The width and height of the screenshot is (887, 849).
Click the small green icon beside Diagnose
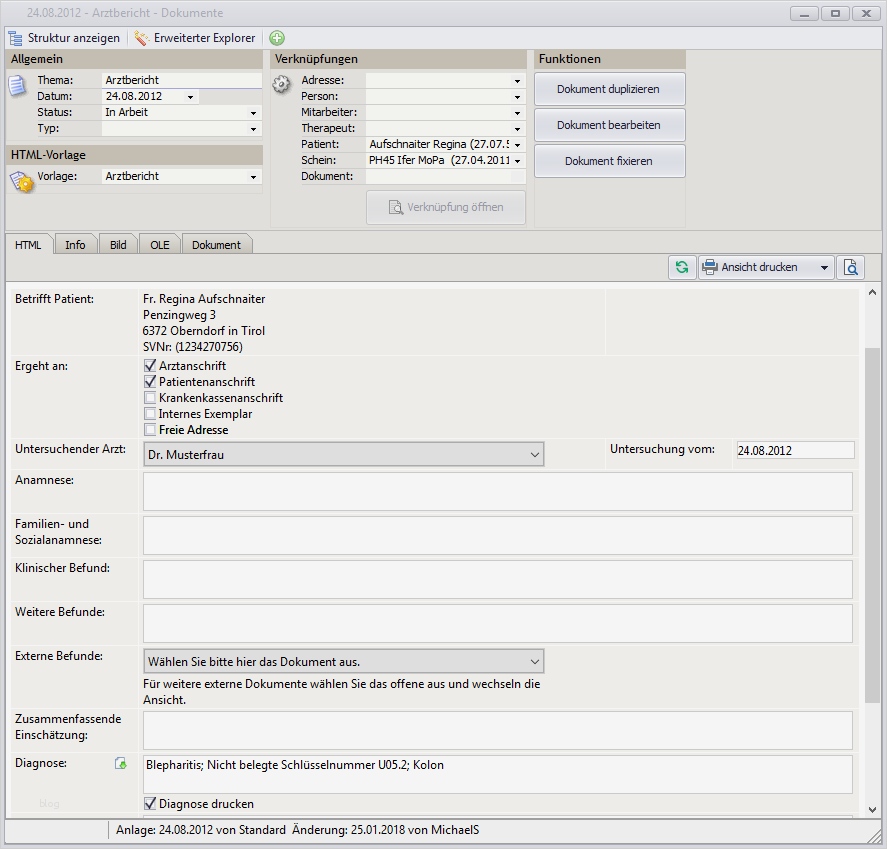[121, 764]
